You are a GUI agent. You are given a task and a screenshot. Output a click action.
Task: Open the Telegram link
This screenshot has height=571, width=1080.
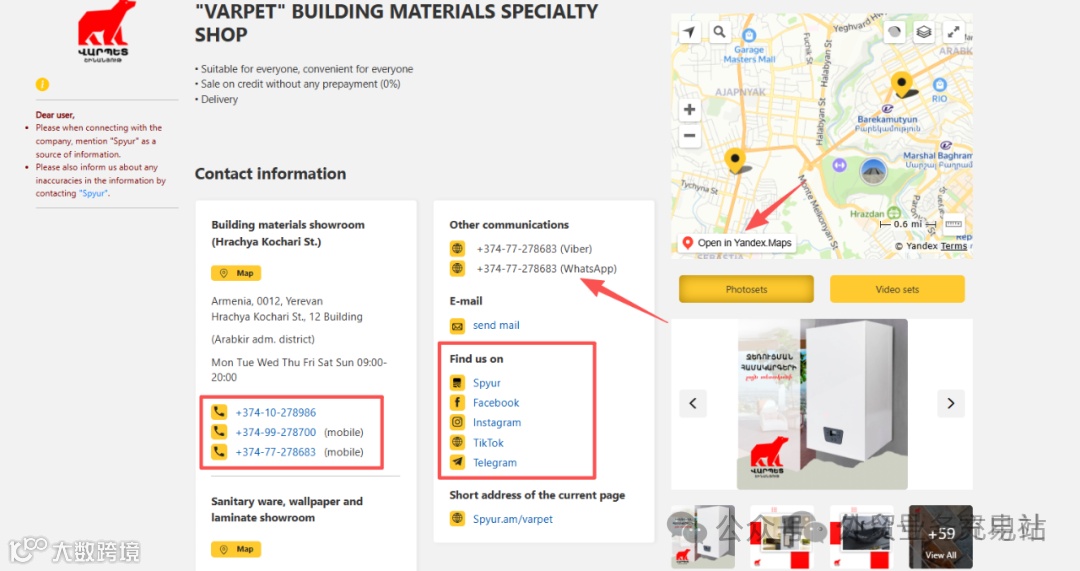click(x=495, y=463)
